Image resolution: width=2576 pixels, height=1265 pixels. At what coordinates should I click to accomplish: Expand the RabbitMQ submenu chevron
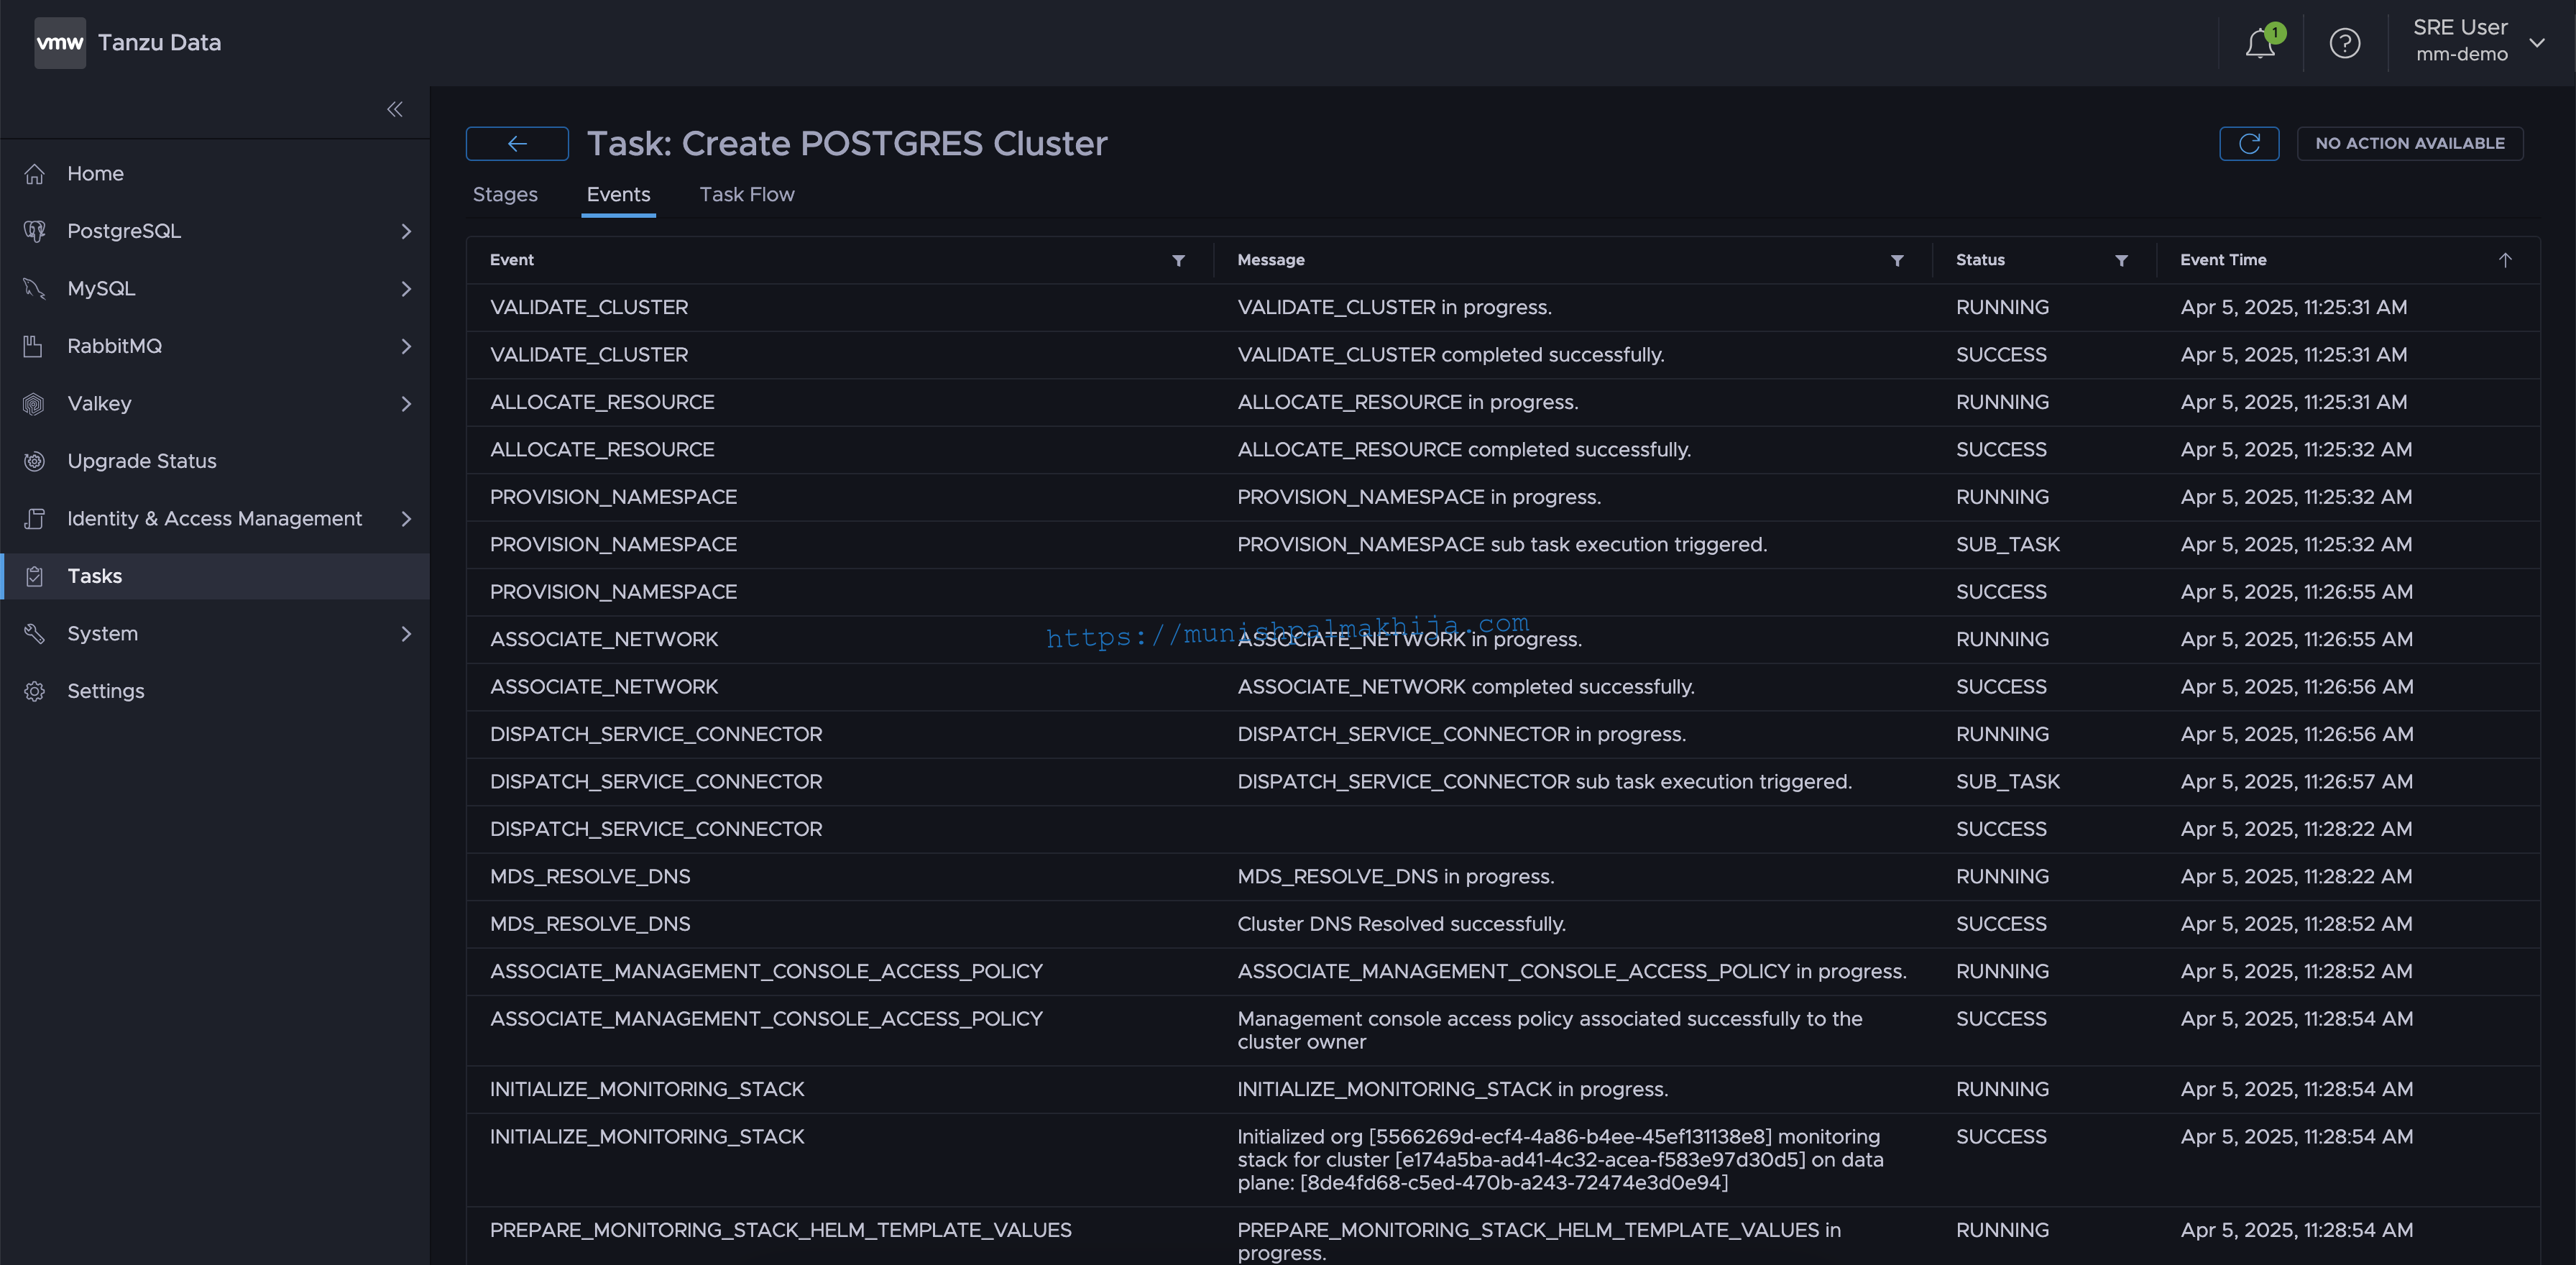click(x=406, y=346)
